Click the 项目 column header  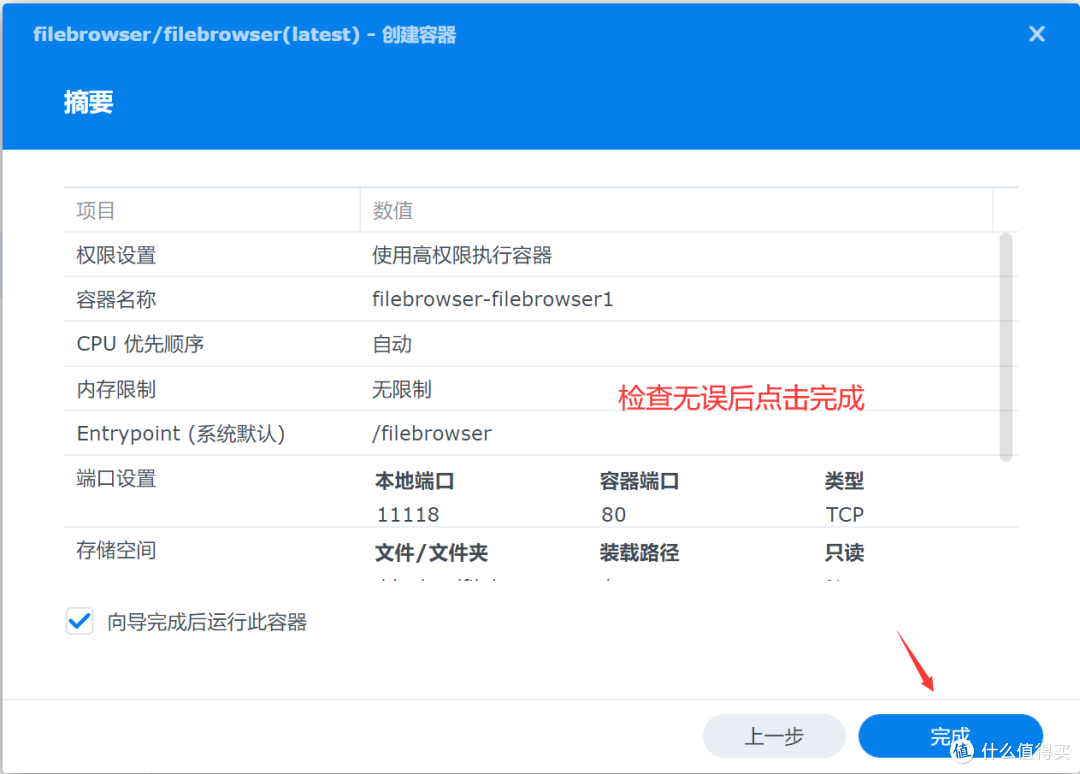96,210
